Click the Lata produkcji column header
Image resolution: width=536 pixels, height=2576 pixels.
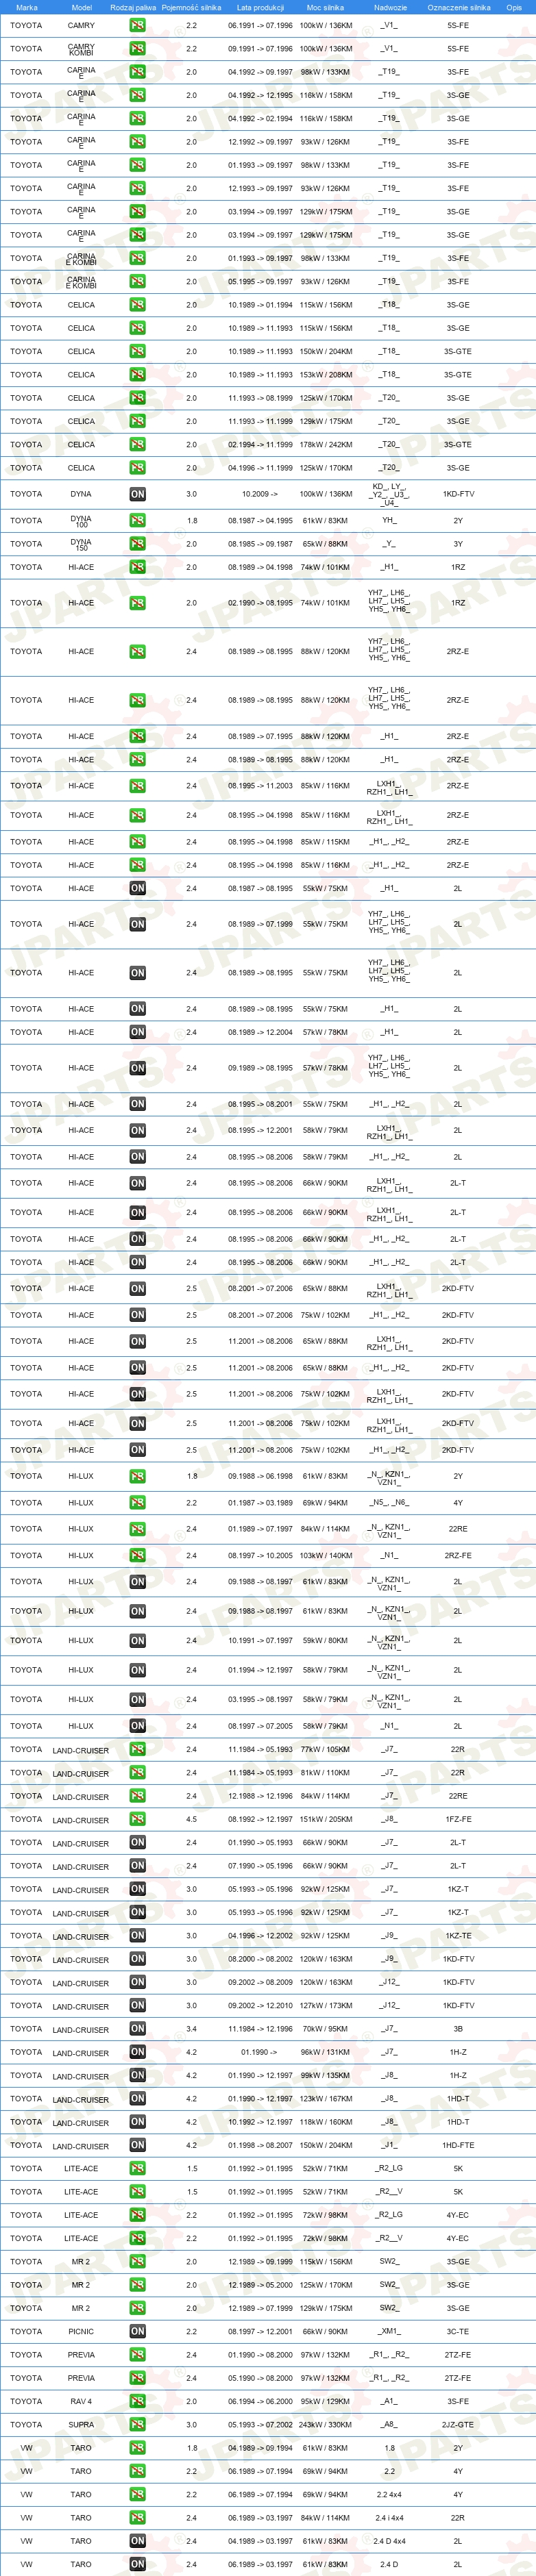[x=260, y=7]
